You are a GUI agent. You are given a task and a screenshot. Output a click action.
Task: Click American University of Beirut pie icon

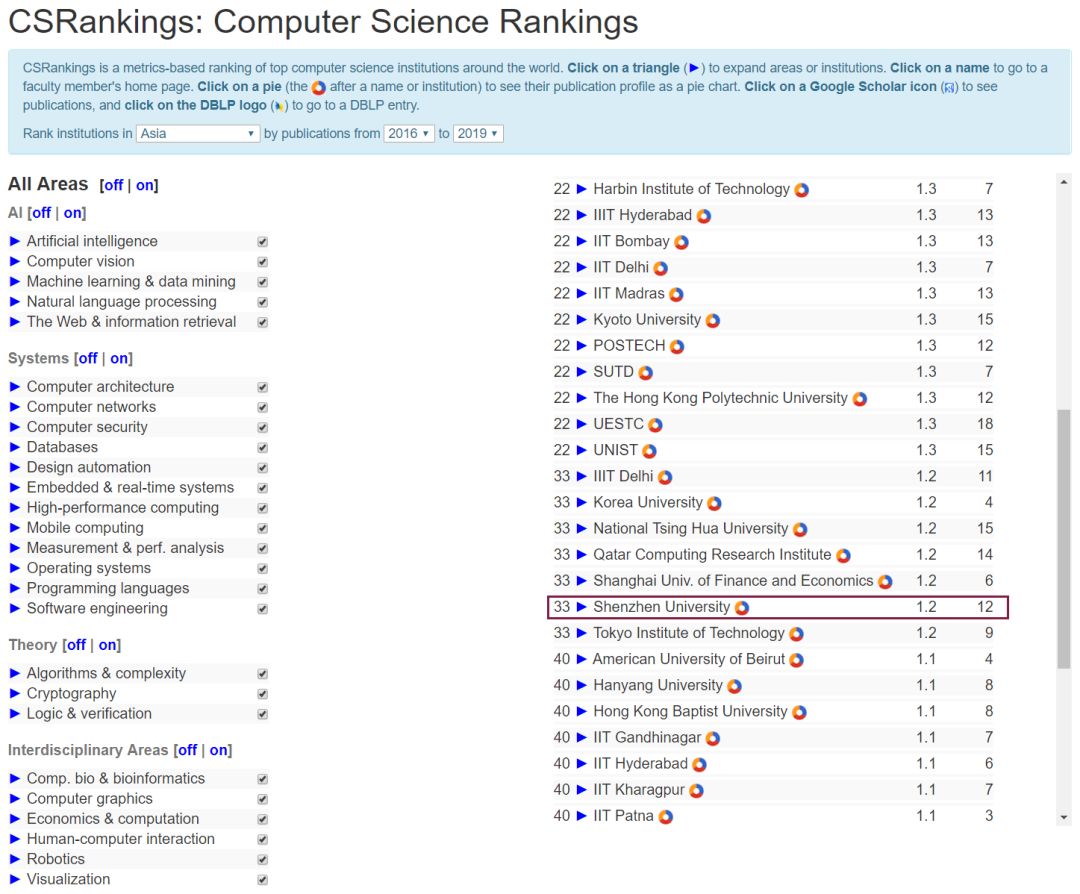coord(796,661)
